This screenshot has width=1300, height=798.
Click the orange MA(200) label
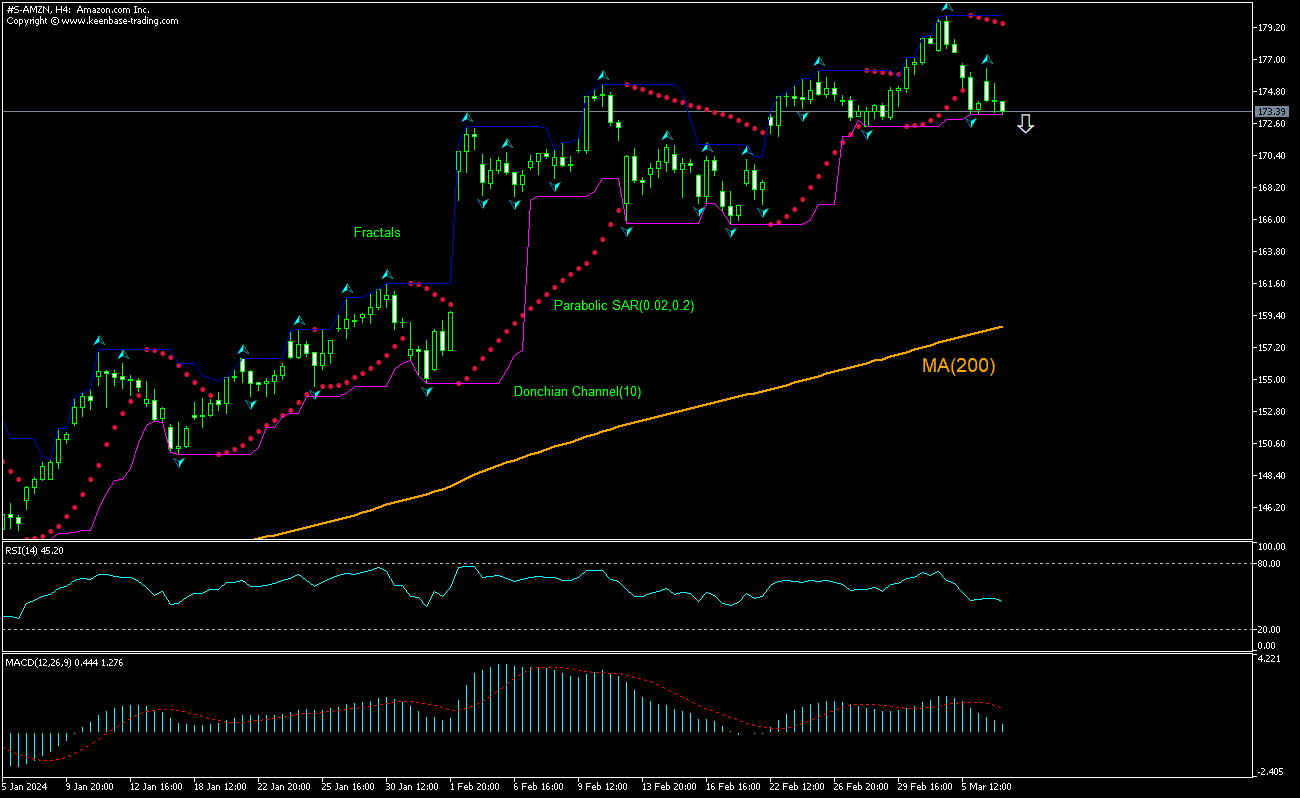pos(958,366)
